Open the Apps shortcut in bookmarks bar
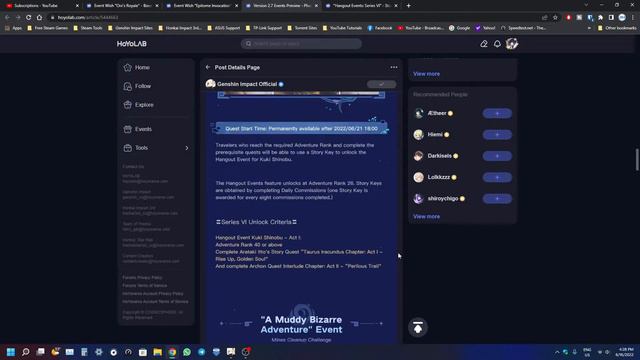This screenshot has width=640, height=360. pos(13,28)
